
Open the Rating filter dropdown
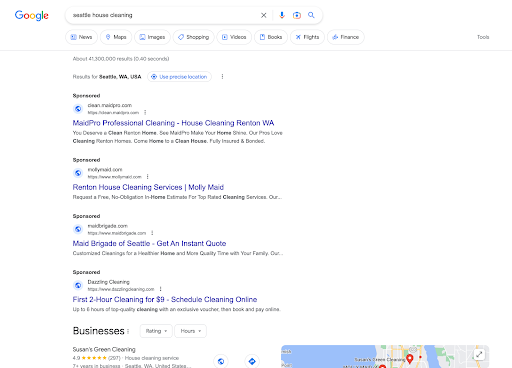click(x=156, y=331)
